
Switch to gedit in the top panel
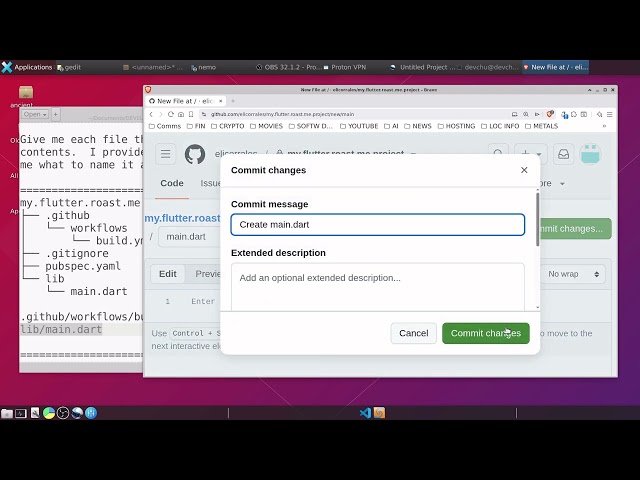(x=69, y=67)
